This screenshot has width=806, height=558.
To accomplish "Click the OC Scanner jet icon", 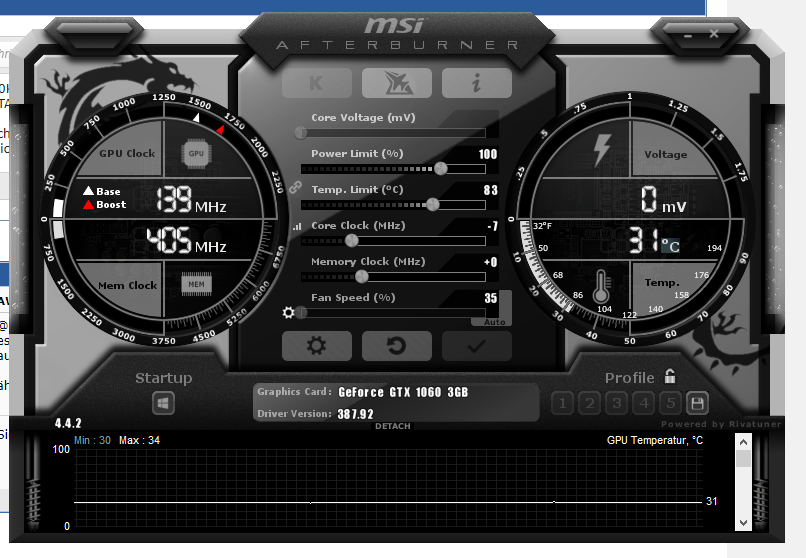I will click(396, 83).
